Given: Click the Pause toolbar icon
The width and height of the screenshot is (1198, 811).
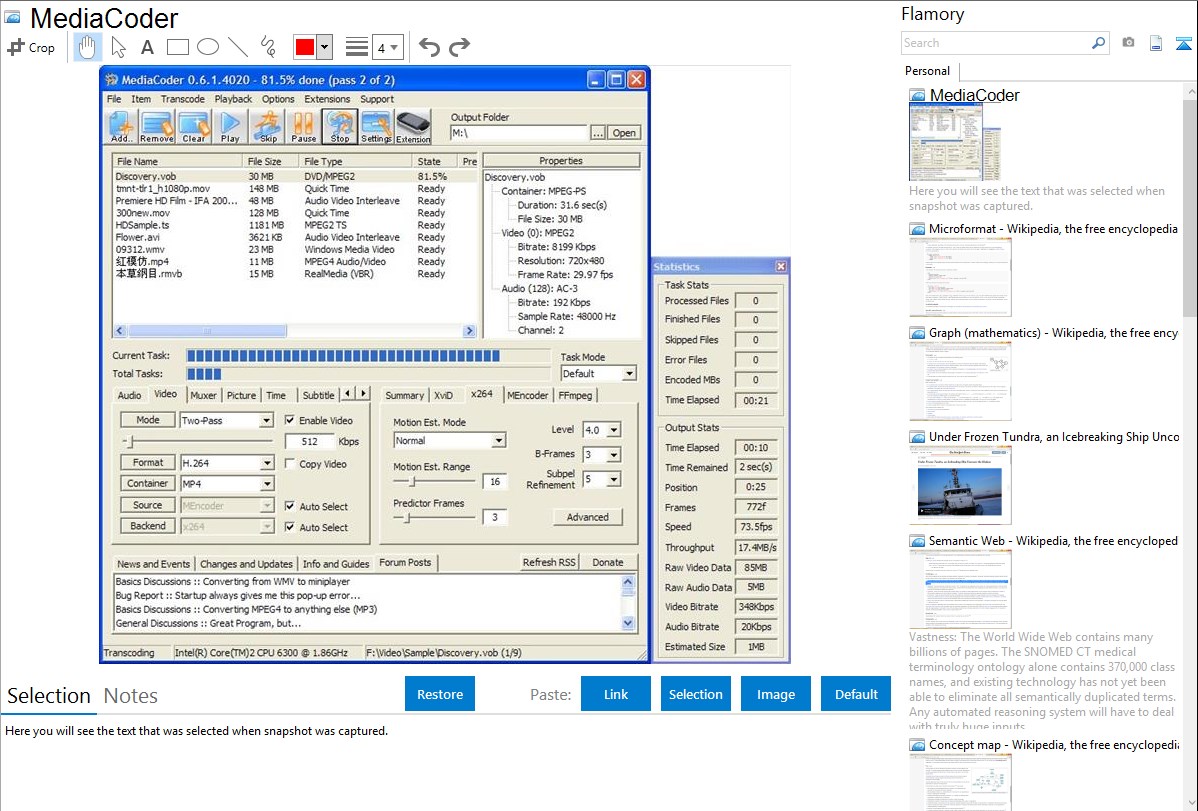Looking at the screenshot, I should point(303,127).
